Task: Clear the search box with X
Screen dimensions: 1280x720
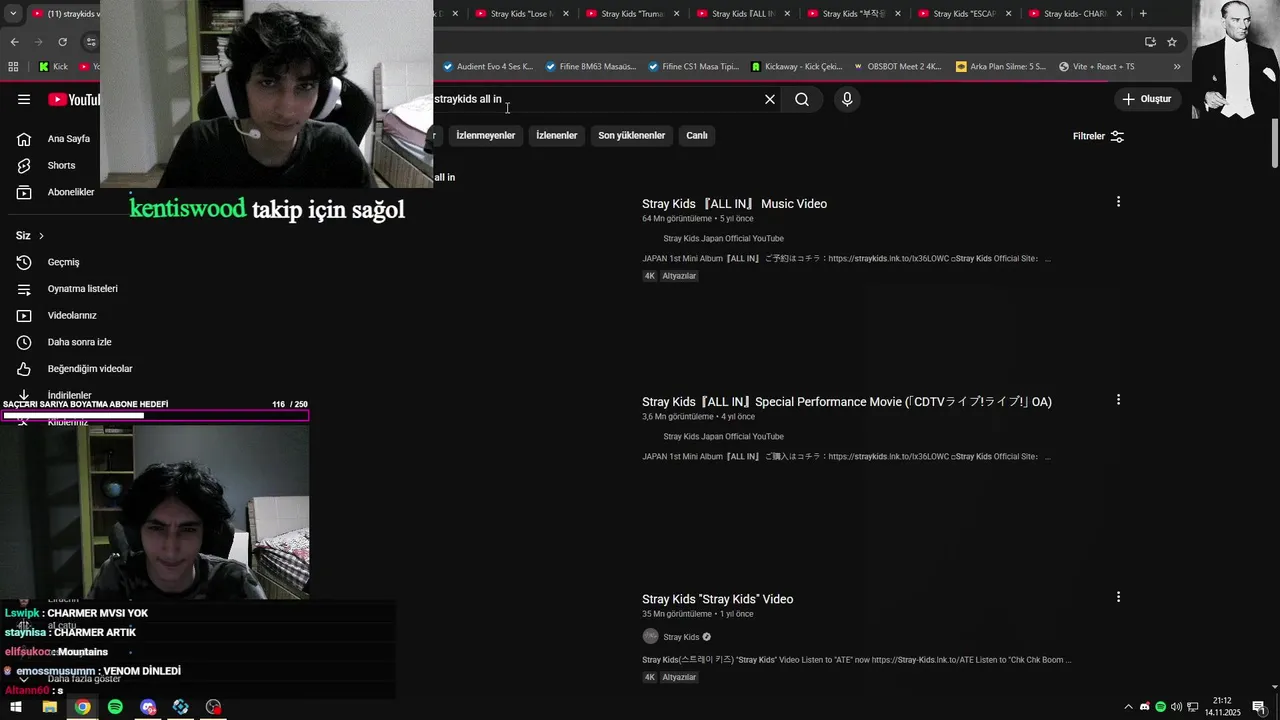Action: [x=770, y=99]
